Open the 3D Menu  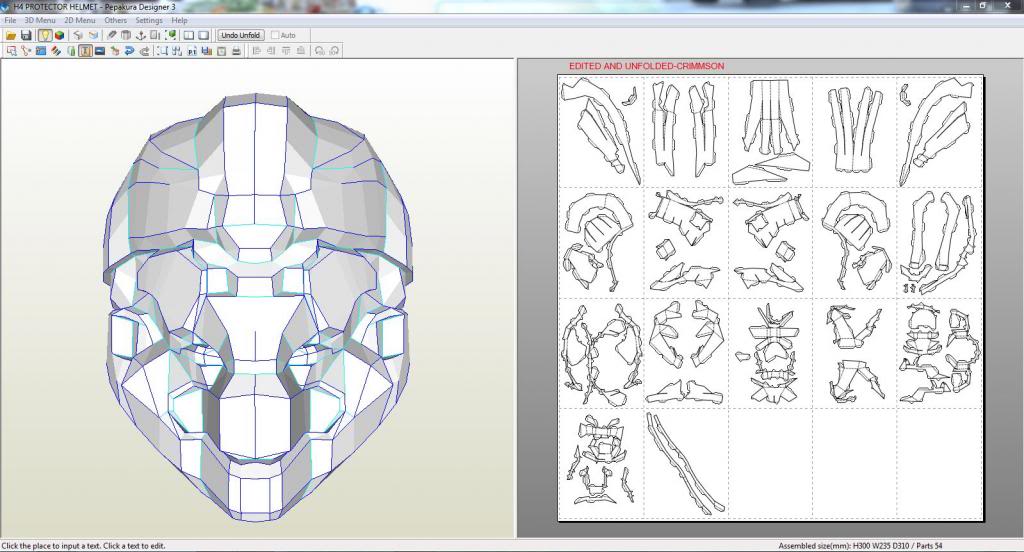point(40,20)
